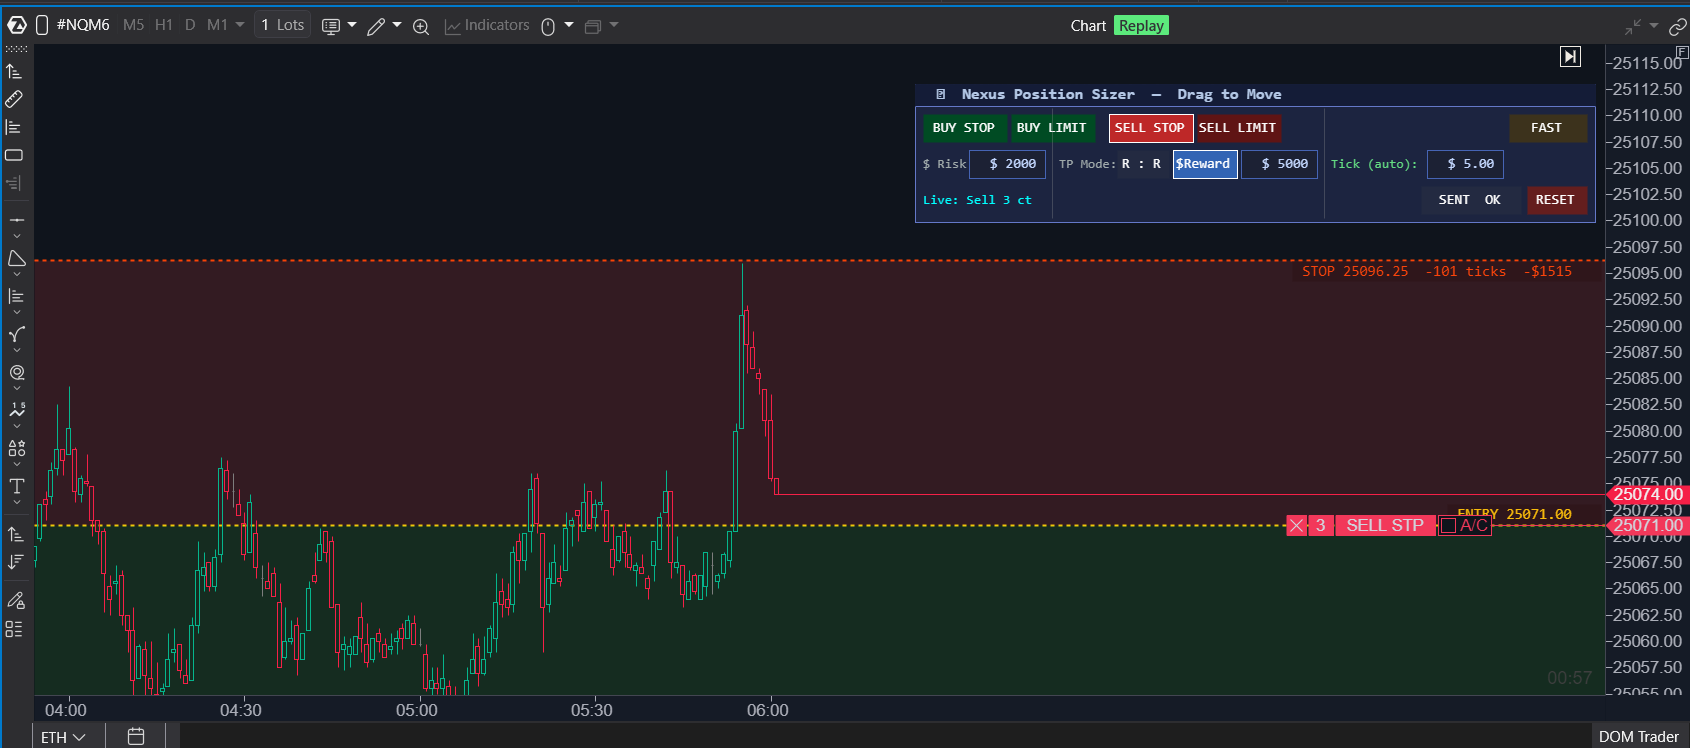Select BUY LIMIT order type
This screenshot has width=1690, height=748.
(1052, 128)
